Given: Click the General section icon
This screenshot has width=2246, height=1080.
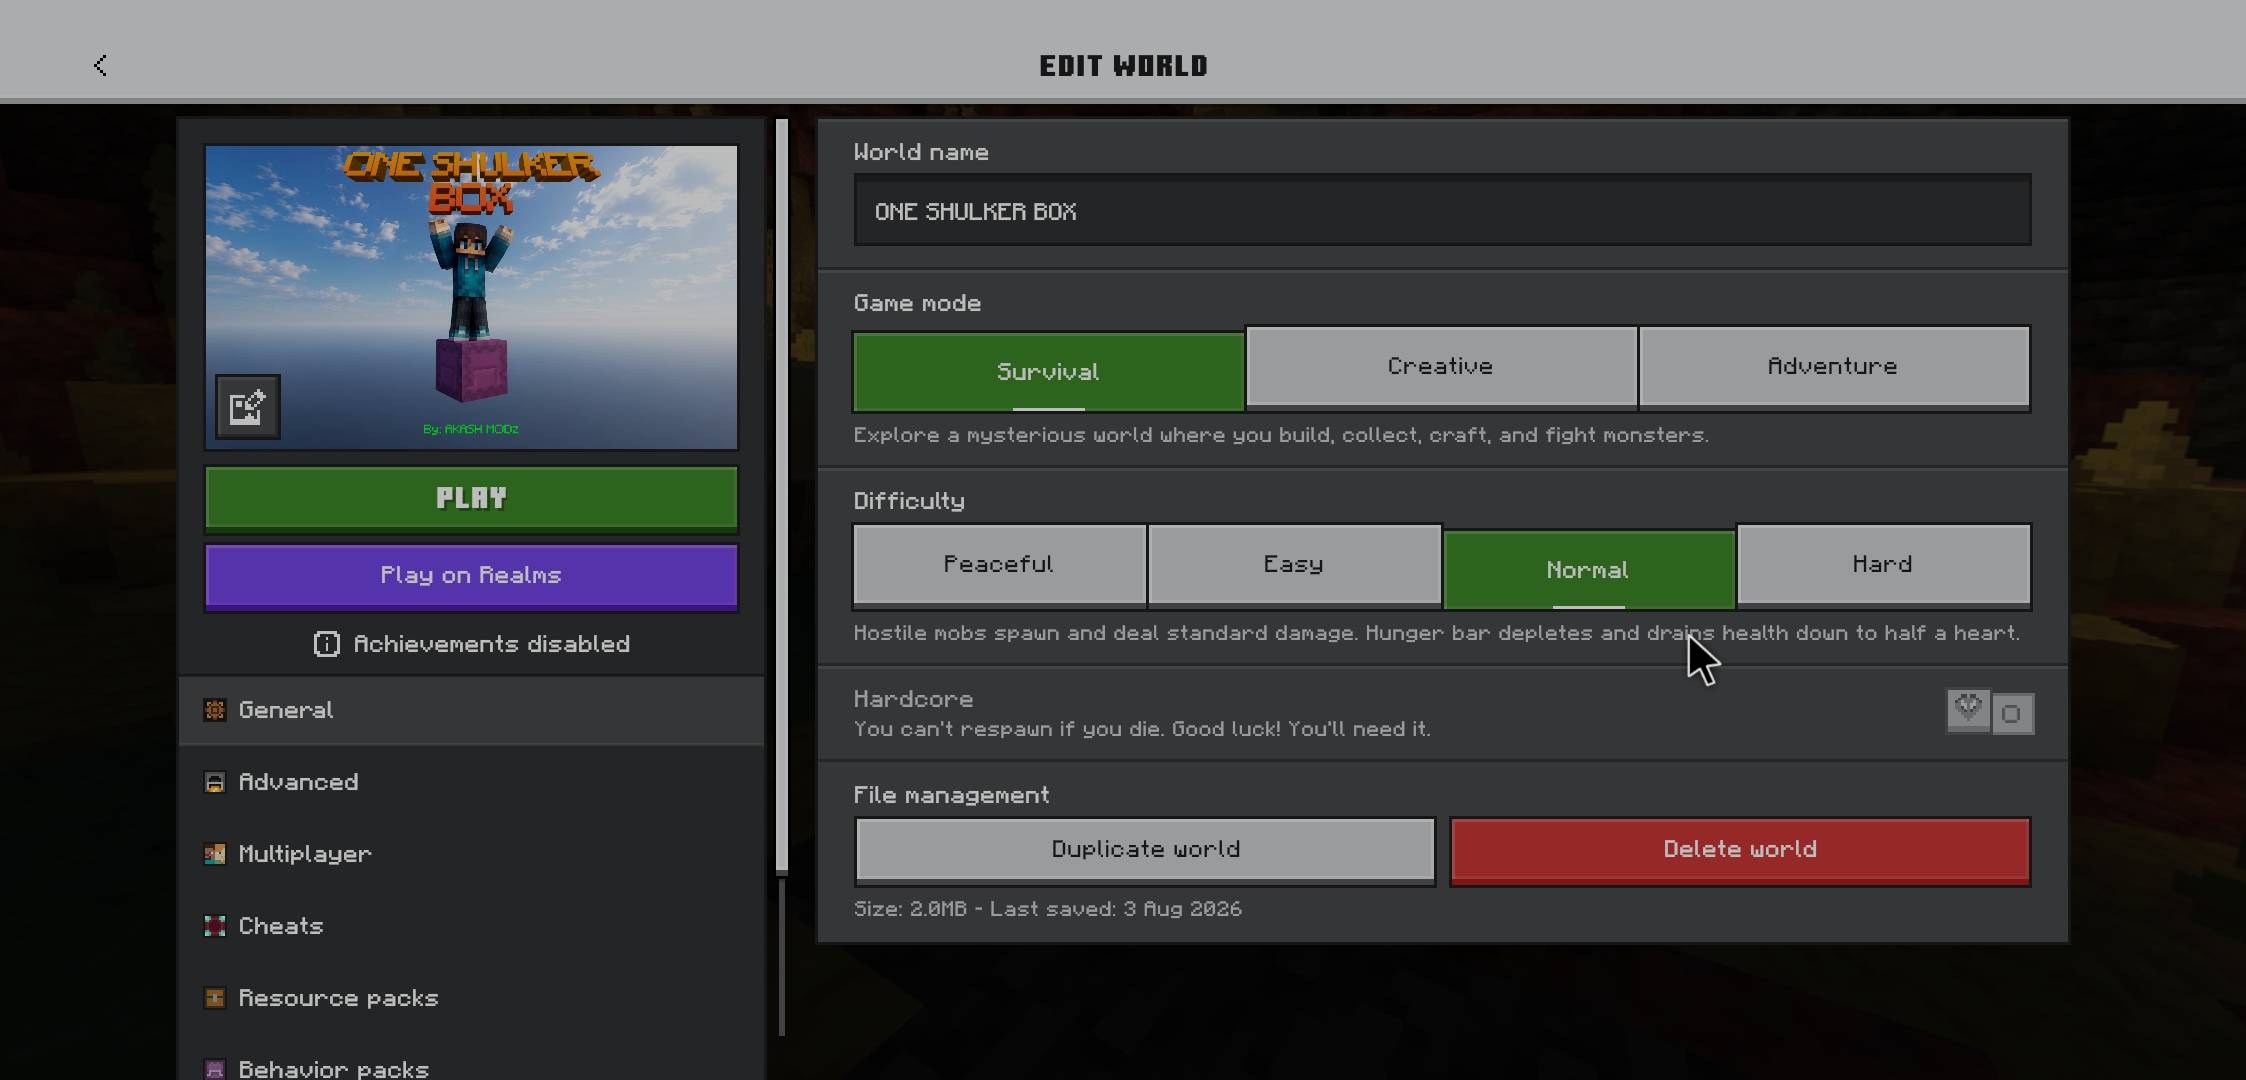Looking at the screenshot, I should 214,710.
